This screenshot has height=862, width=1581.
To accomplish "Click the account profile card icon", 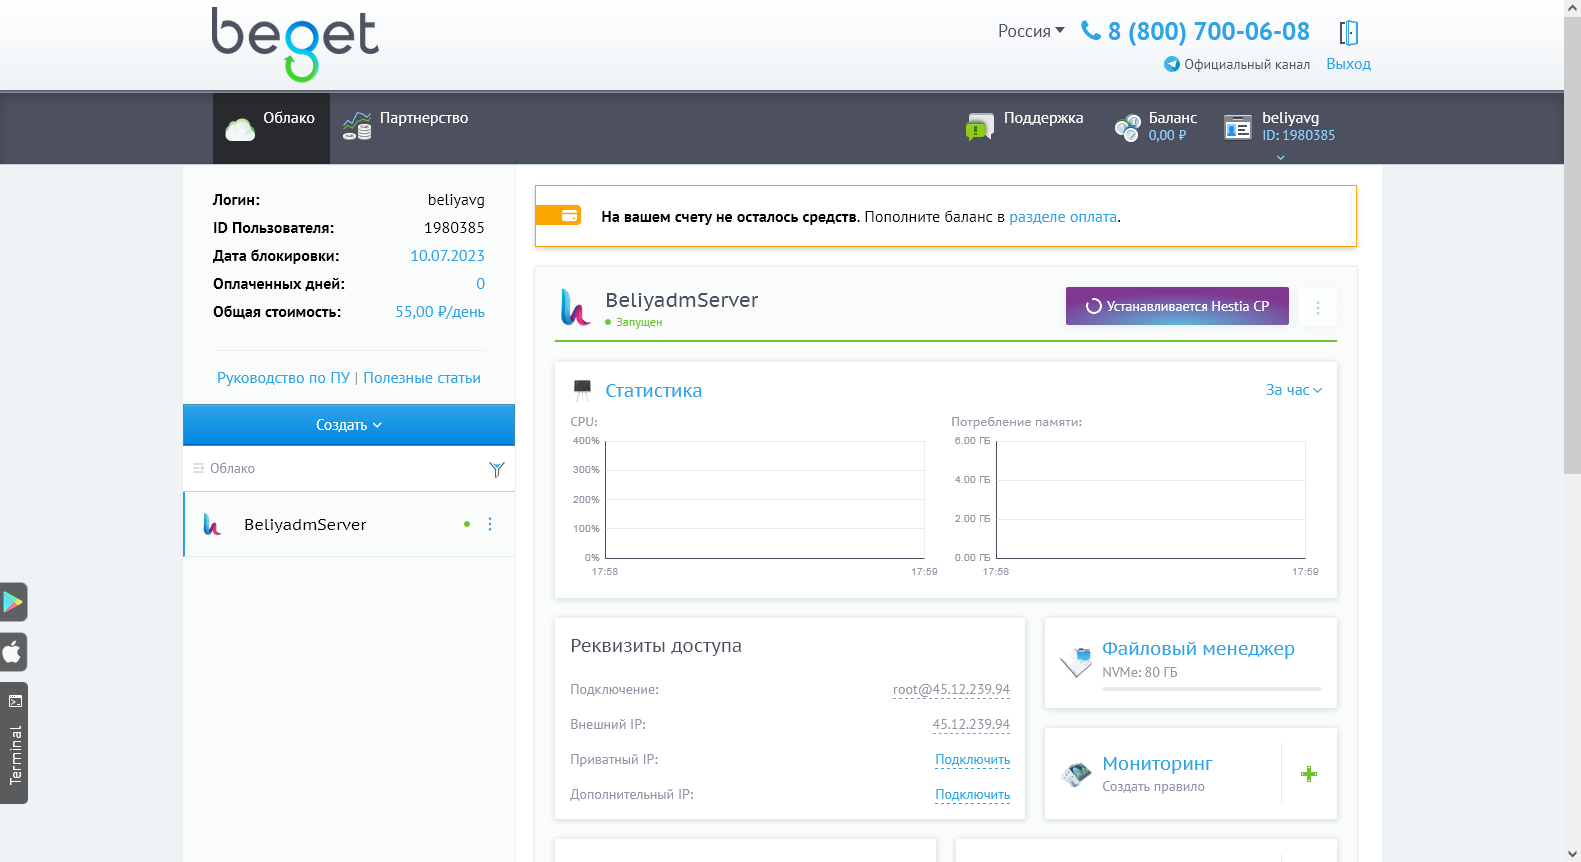I will click(x=1238, y=128).
